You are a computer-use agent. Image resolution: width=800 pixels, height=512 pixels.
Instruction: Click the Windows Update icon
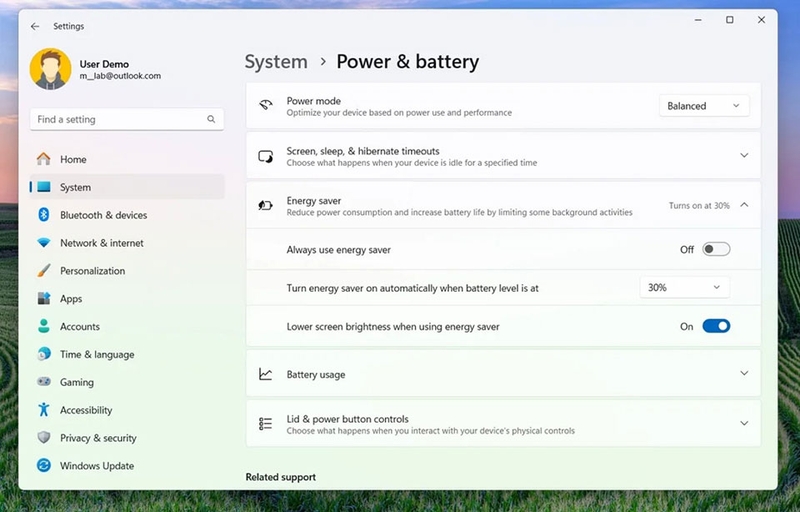(x=44, y=466)
